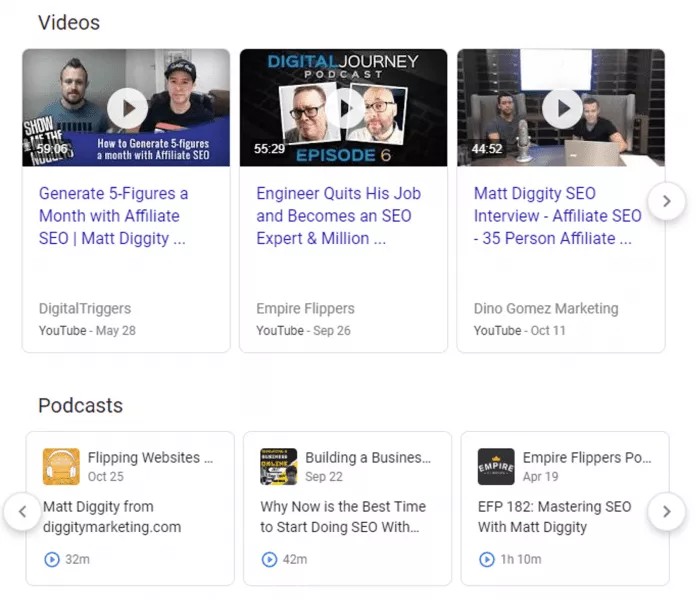Viewport: 700px width, 600px height.
Task: Click the 59:06 video duration label
Action: coord(52,149)
